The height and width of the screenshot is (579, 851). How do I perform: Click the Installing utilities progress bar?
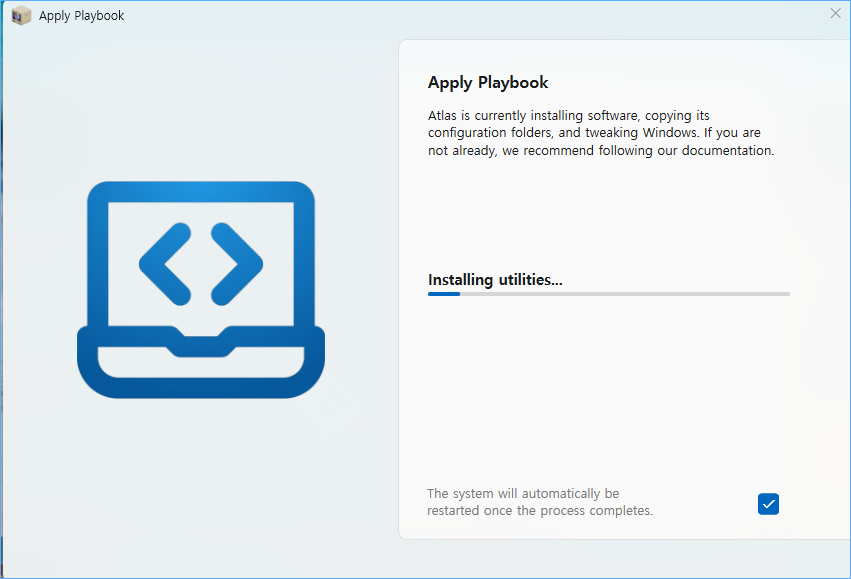click(608, 294)
